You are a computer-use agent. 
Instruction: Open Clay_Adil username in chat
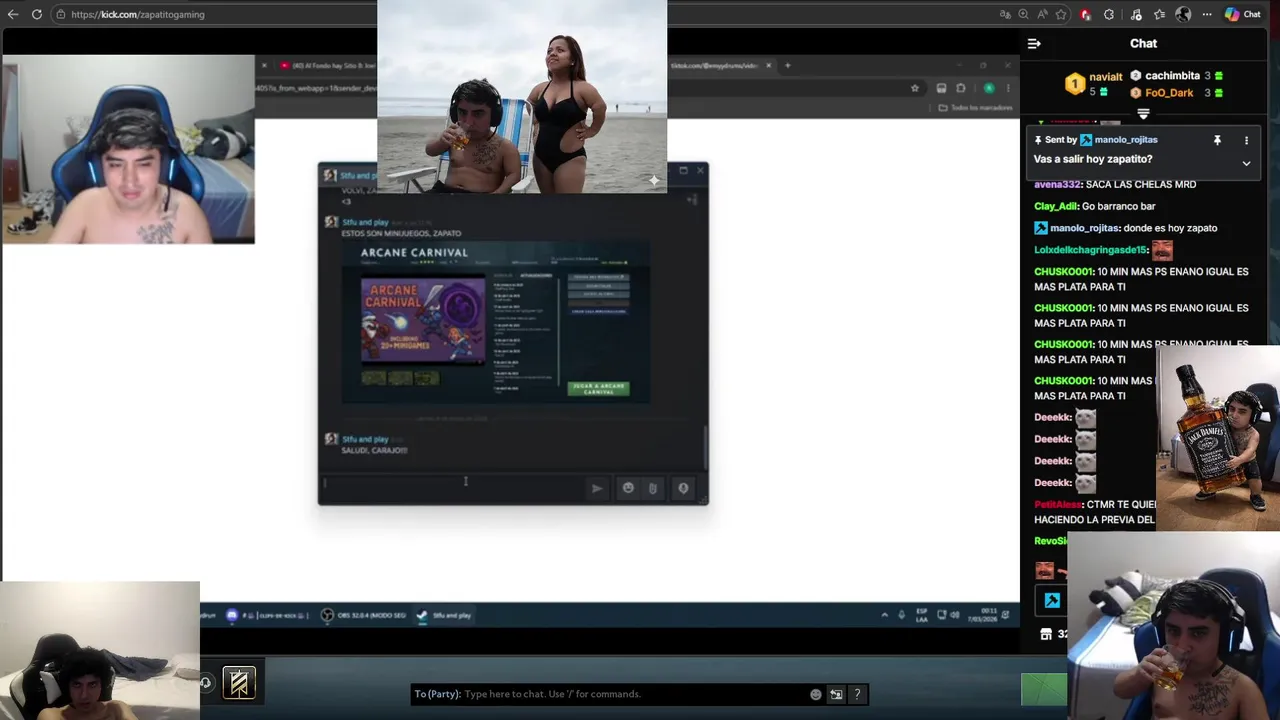1058,206
